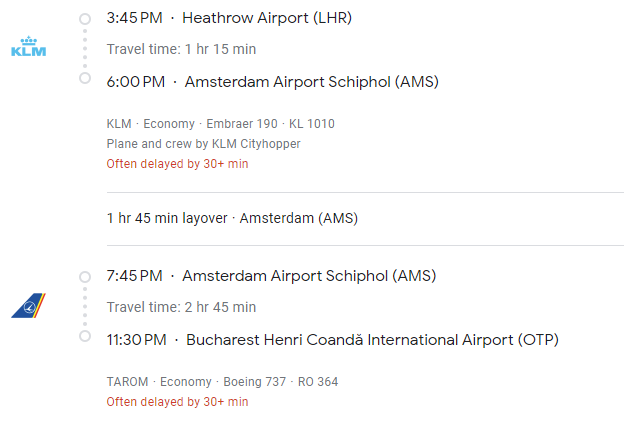624x422 pixels.
Task: Click the KLM airline logo
Action: (x=28, y=48)
